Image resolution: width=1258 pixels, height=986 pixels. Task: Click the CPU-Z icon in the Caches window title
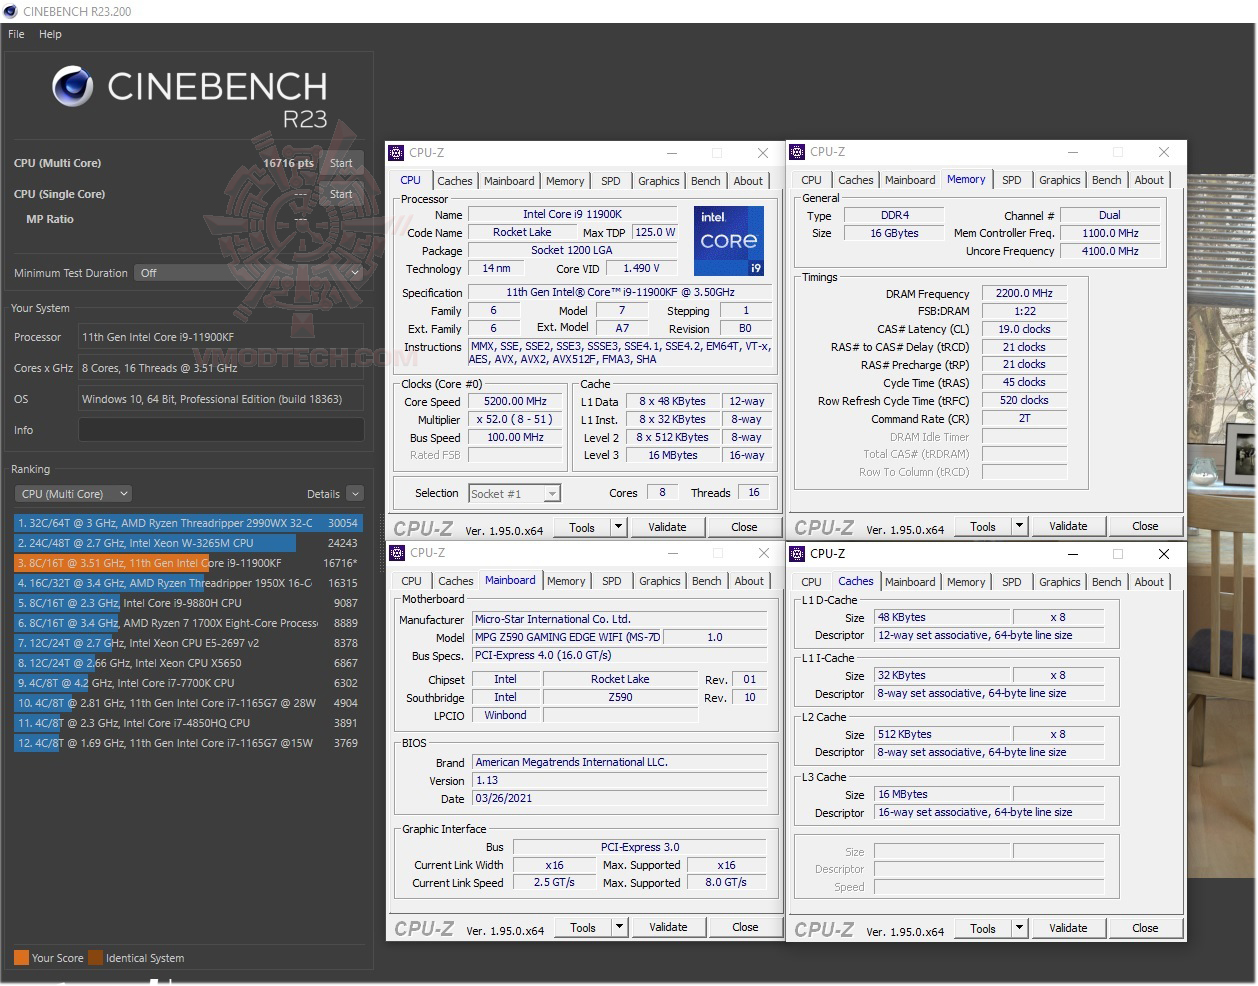[x=797, y=553]
